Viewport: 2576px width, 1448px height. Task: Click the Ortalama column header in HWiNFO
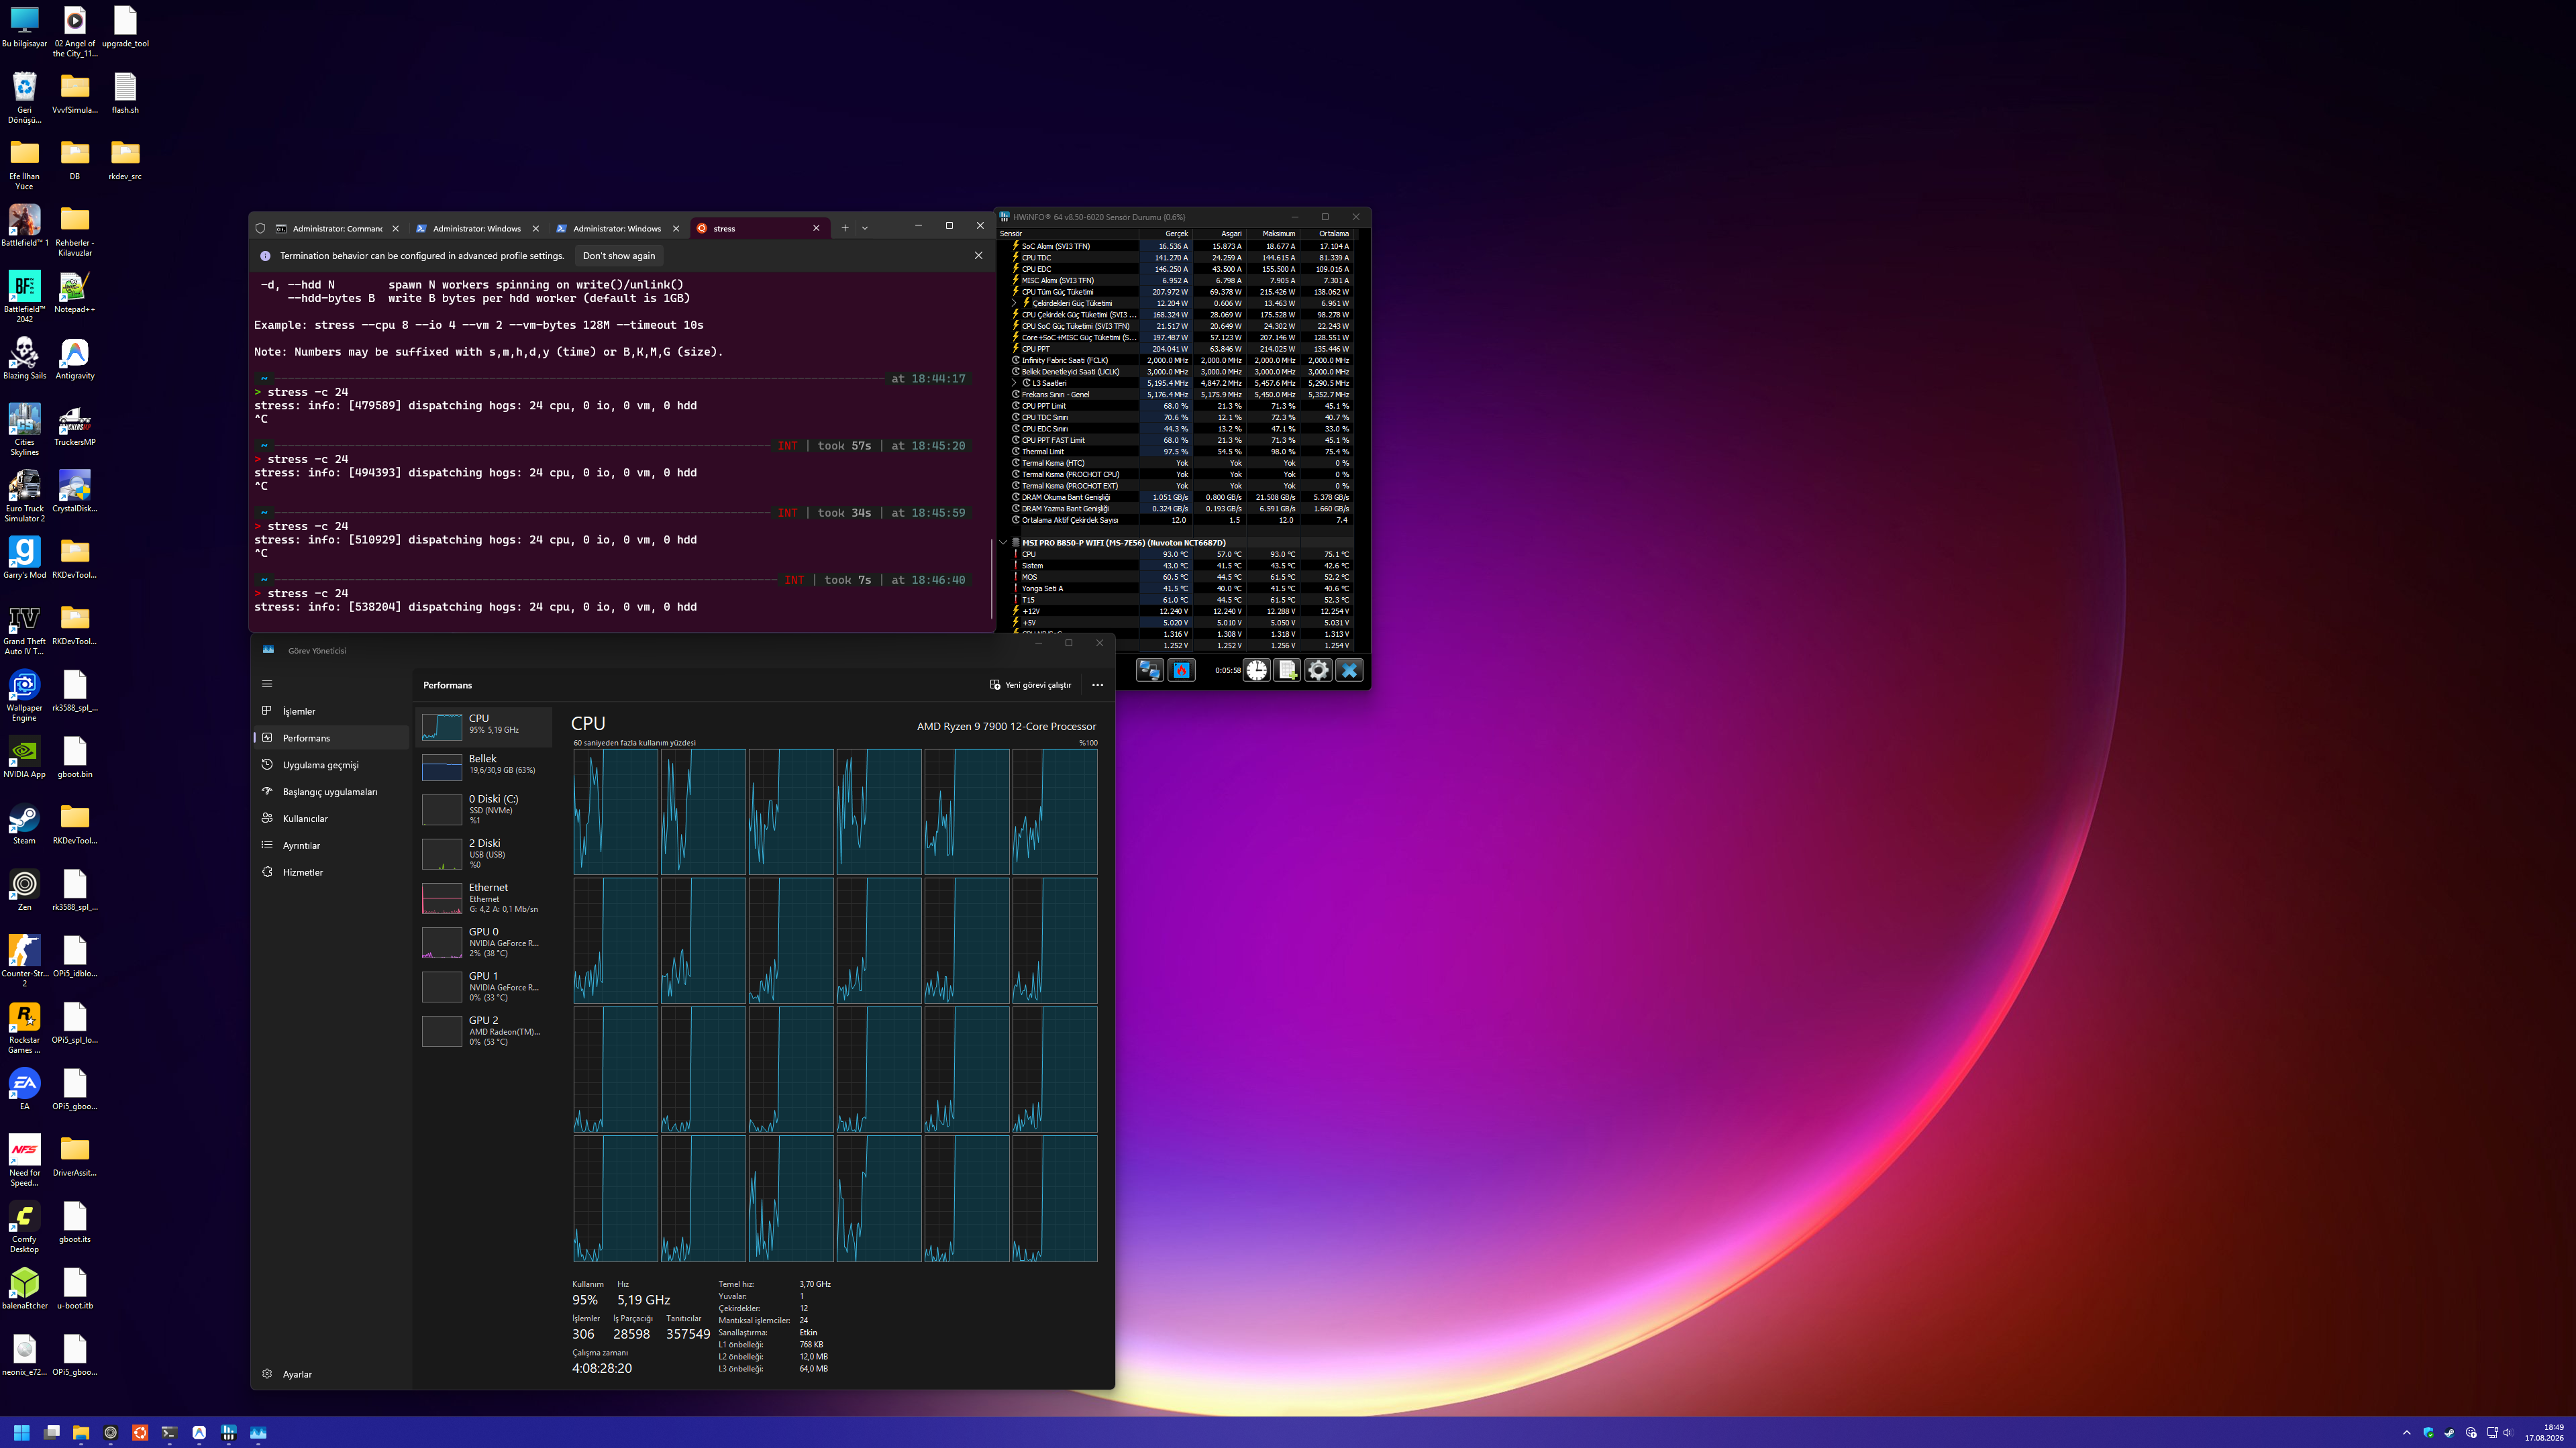tap(1327, 234)
